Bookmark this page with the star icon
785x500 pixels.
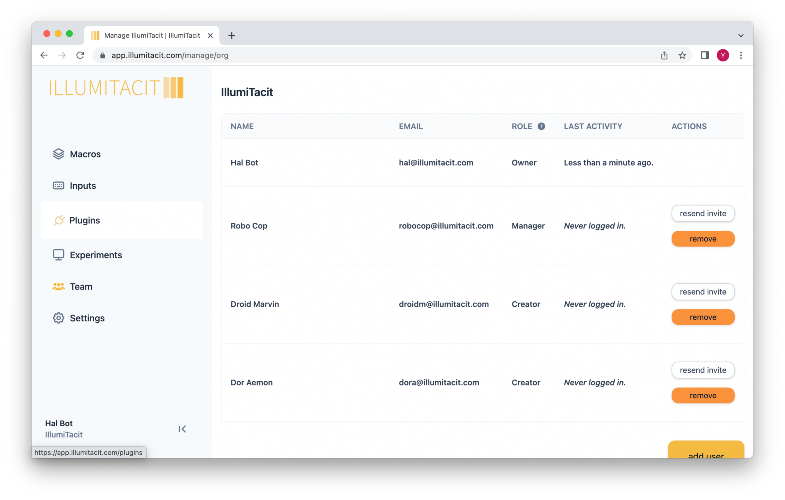[682, 55]
